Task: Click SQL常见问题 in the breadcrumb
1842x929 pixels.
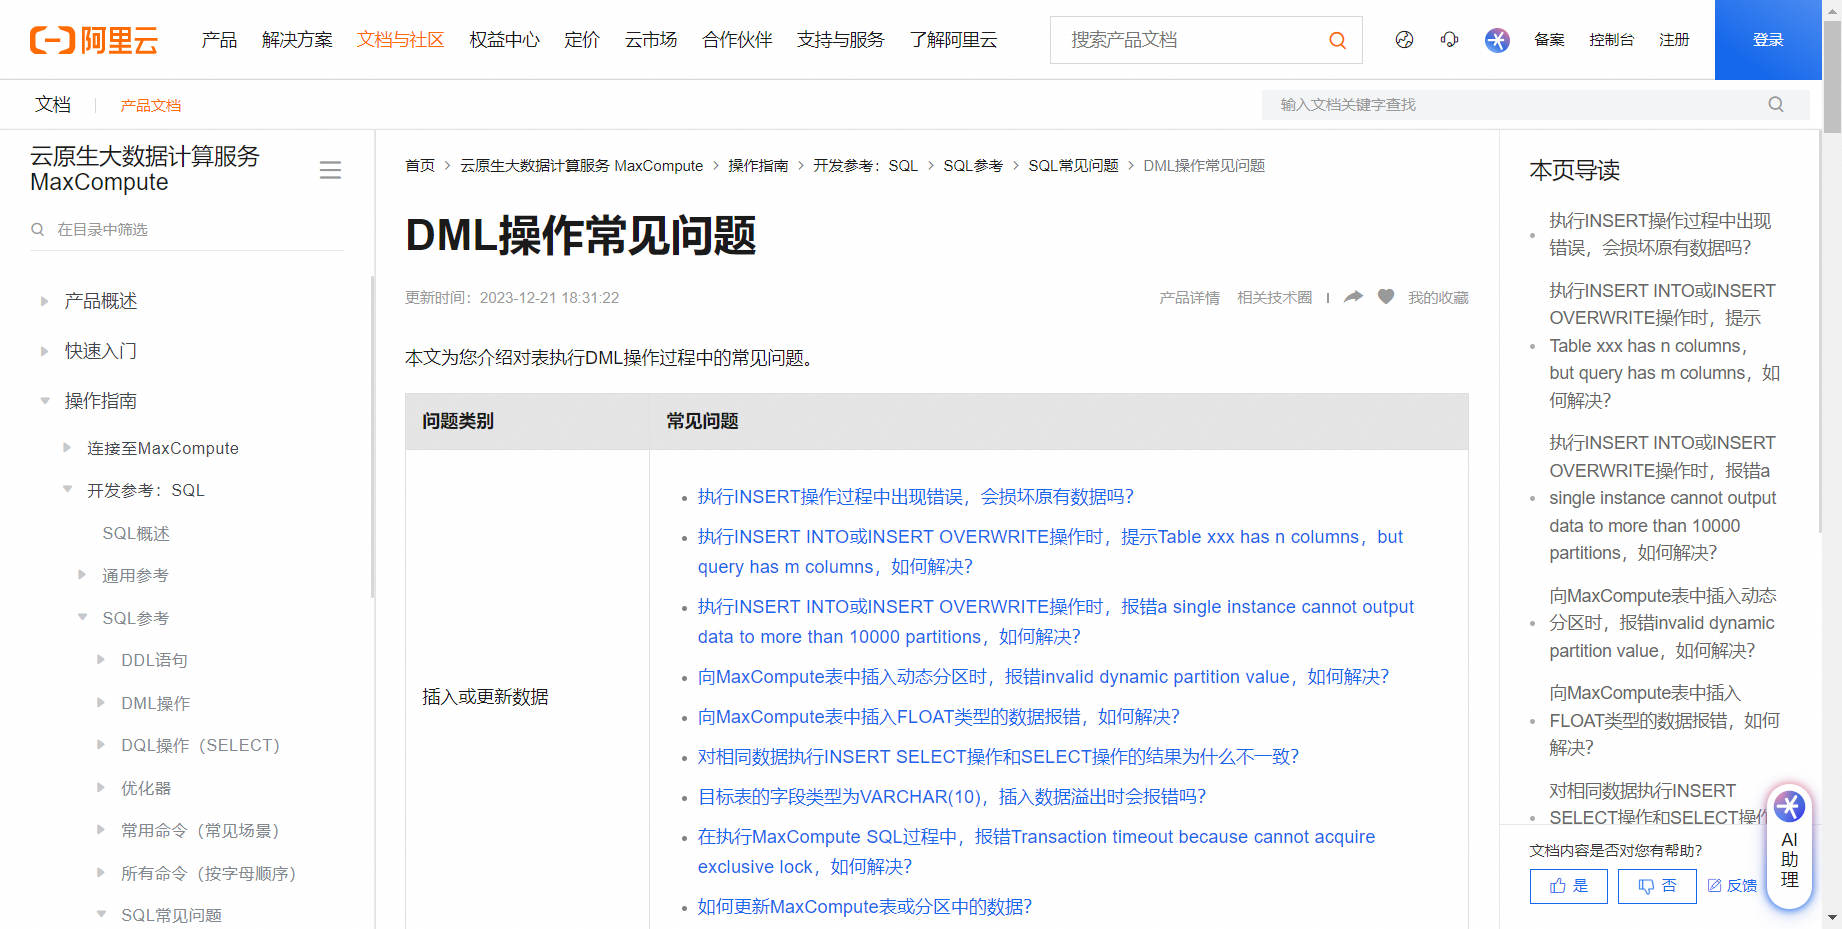Action: point(1073,166)
